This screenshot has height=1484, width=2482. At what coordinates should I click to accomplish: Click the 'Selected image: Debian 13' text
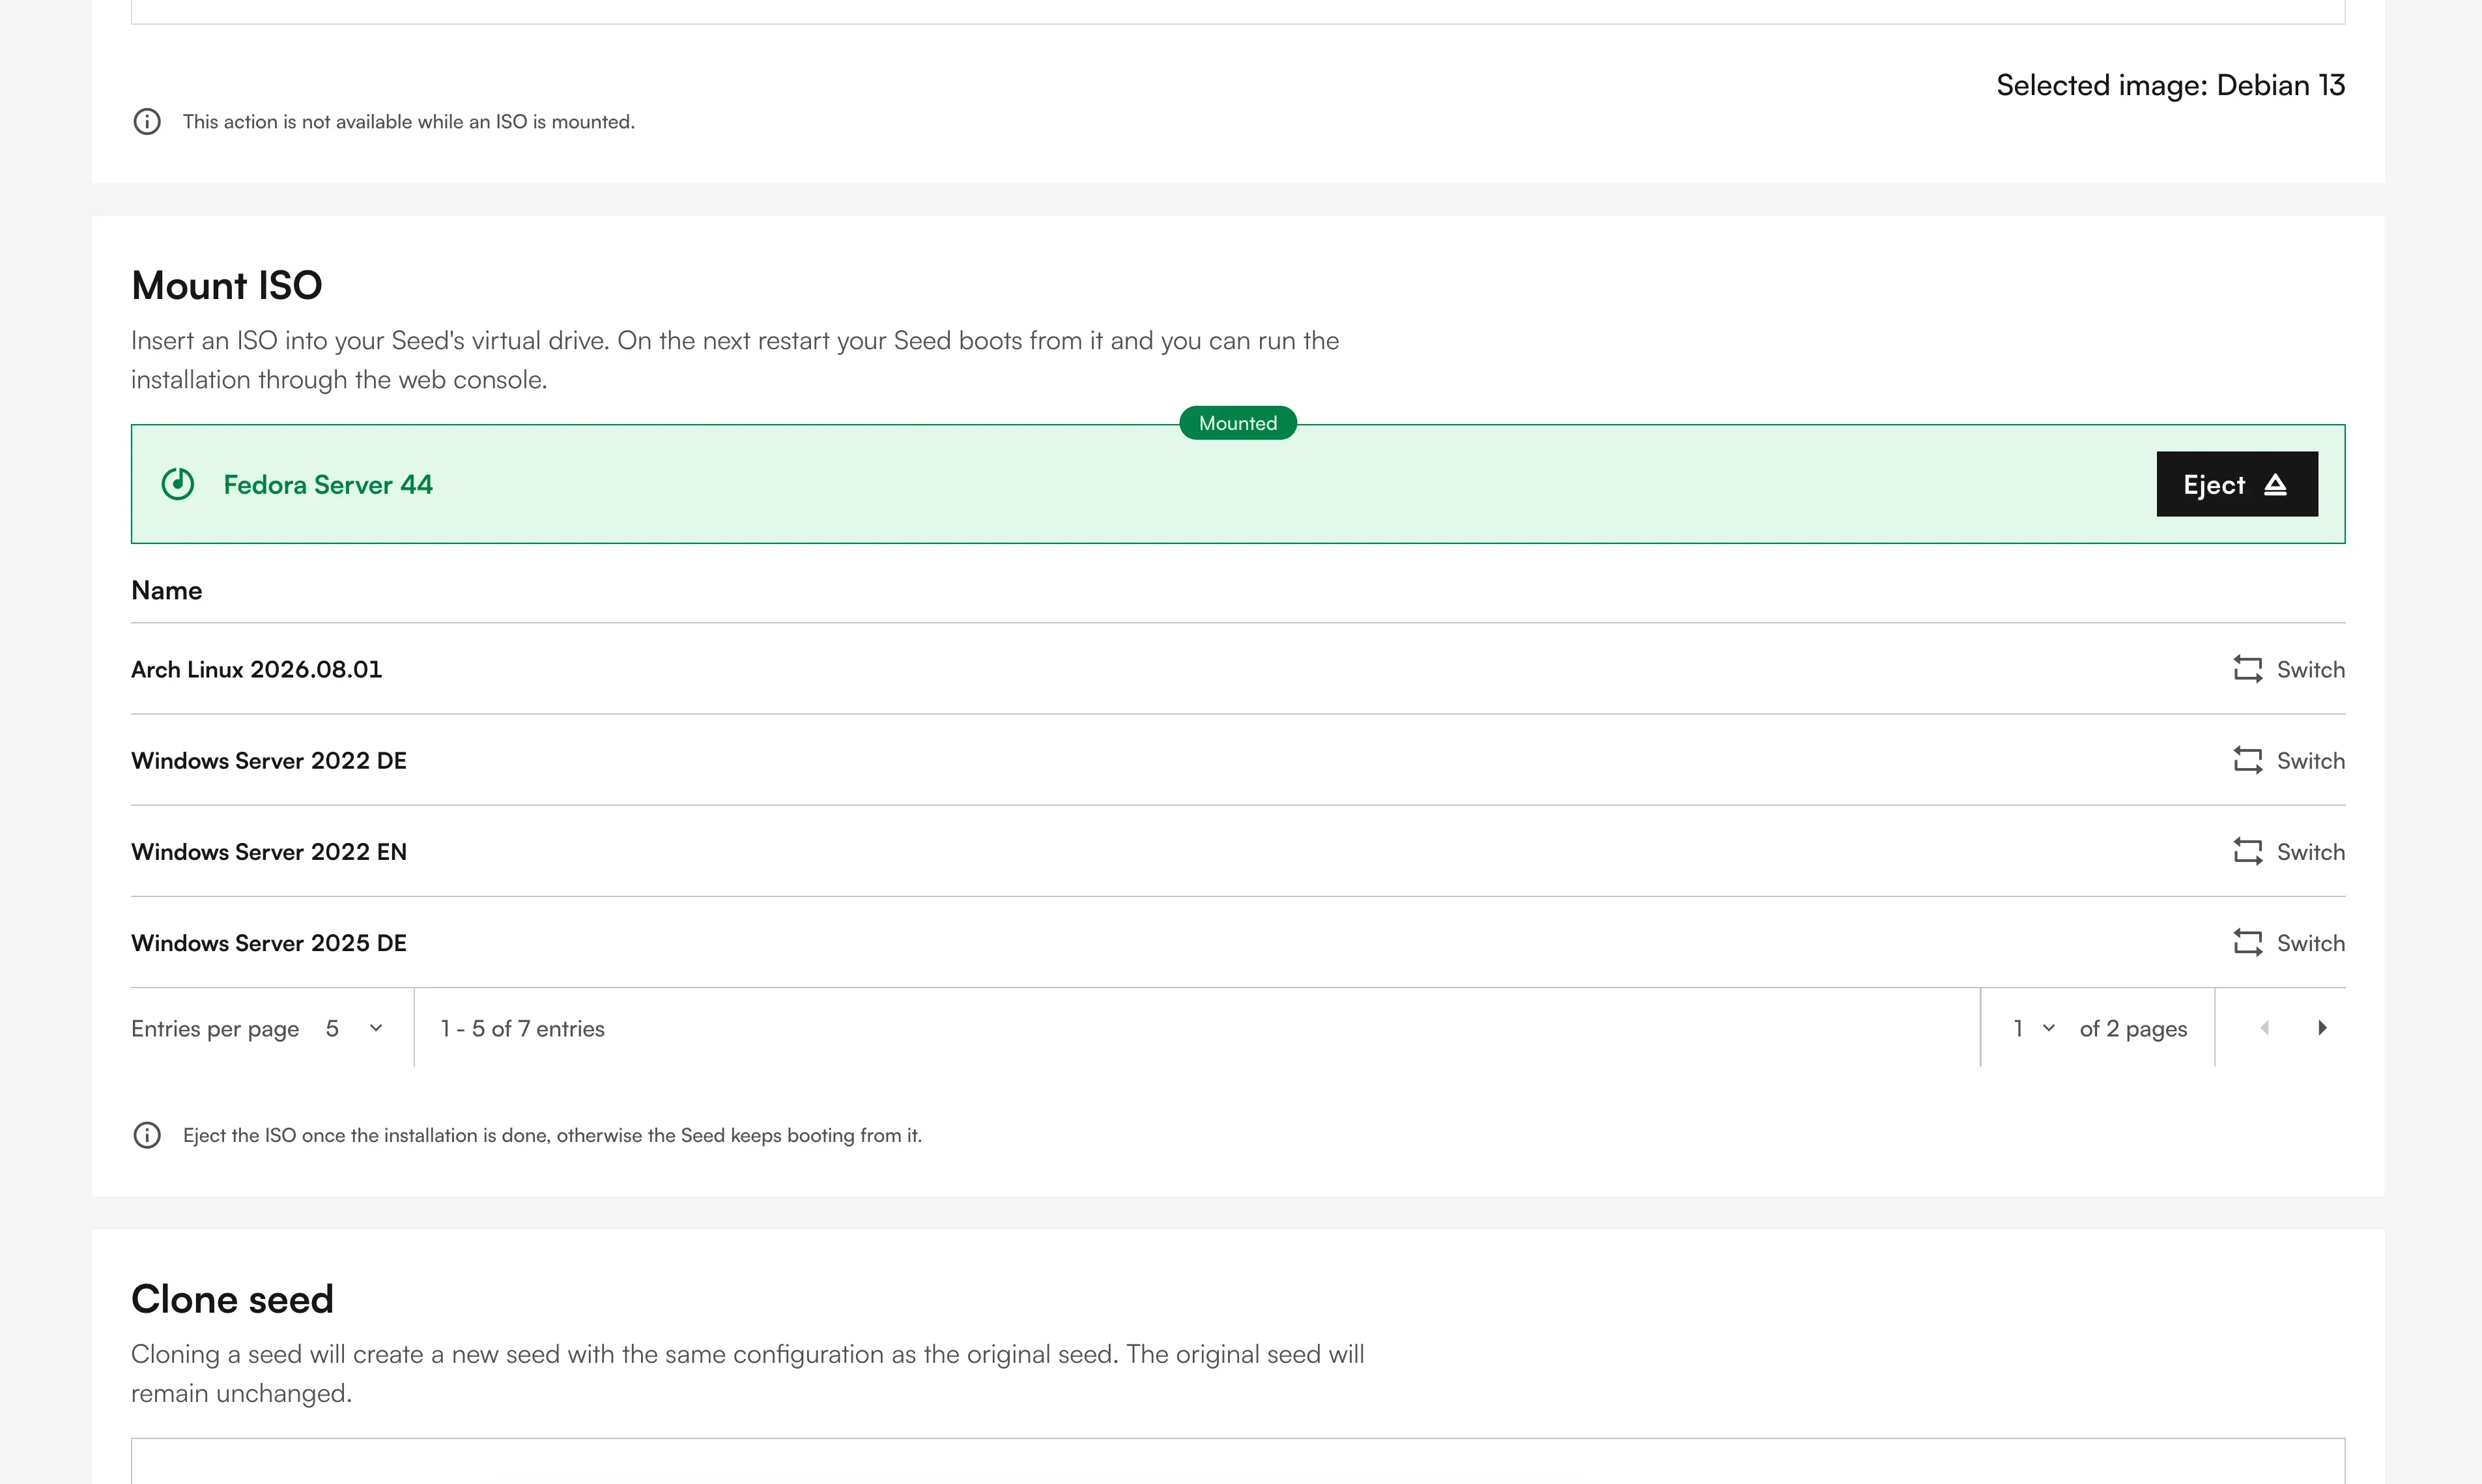(x=2171, y=85)
